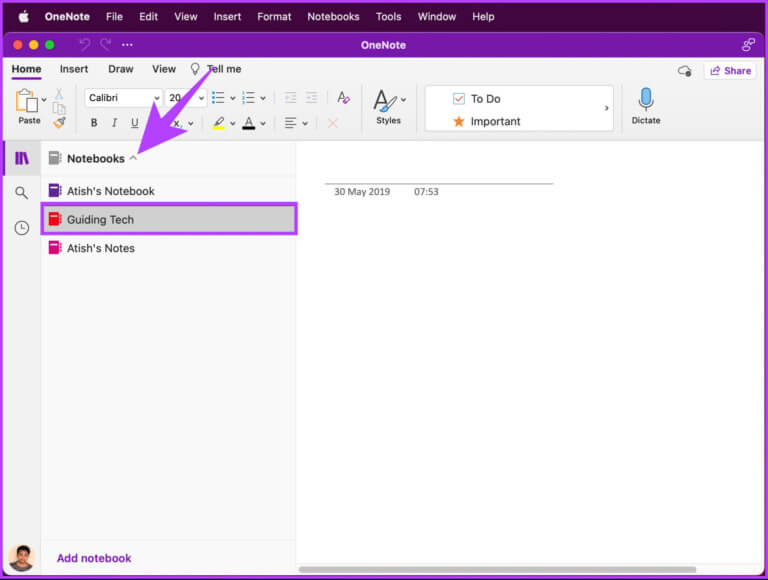Click the sync status cloud icon
The width and height of the screenshot is (768, 580).
[x=684, y=71]
